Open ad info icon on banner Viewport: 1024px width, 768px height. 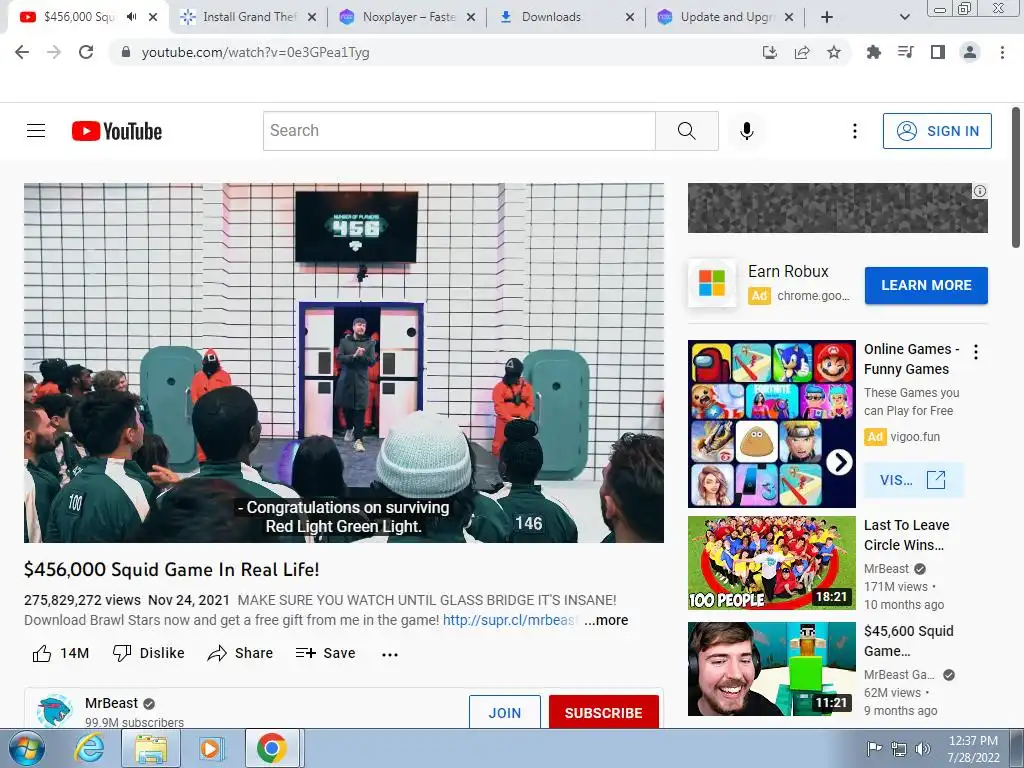[980, 191]
